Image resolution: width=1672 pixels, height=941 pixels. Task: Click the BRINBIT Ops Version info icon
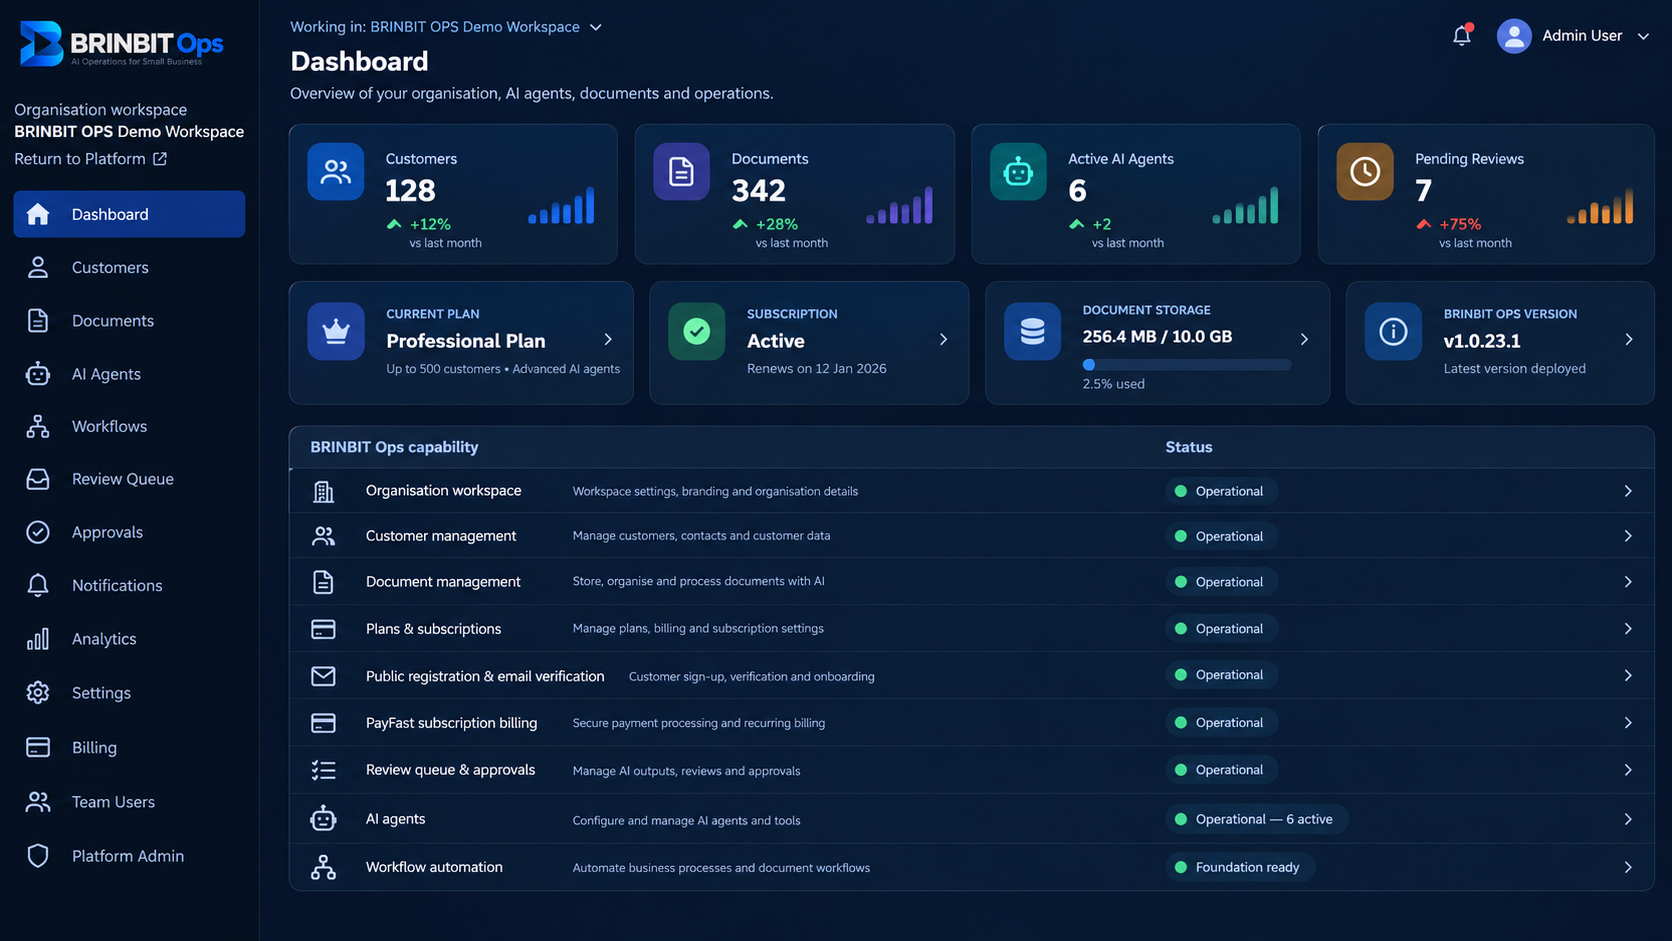[1393, 331]
